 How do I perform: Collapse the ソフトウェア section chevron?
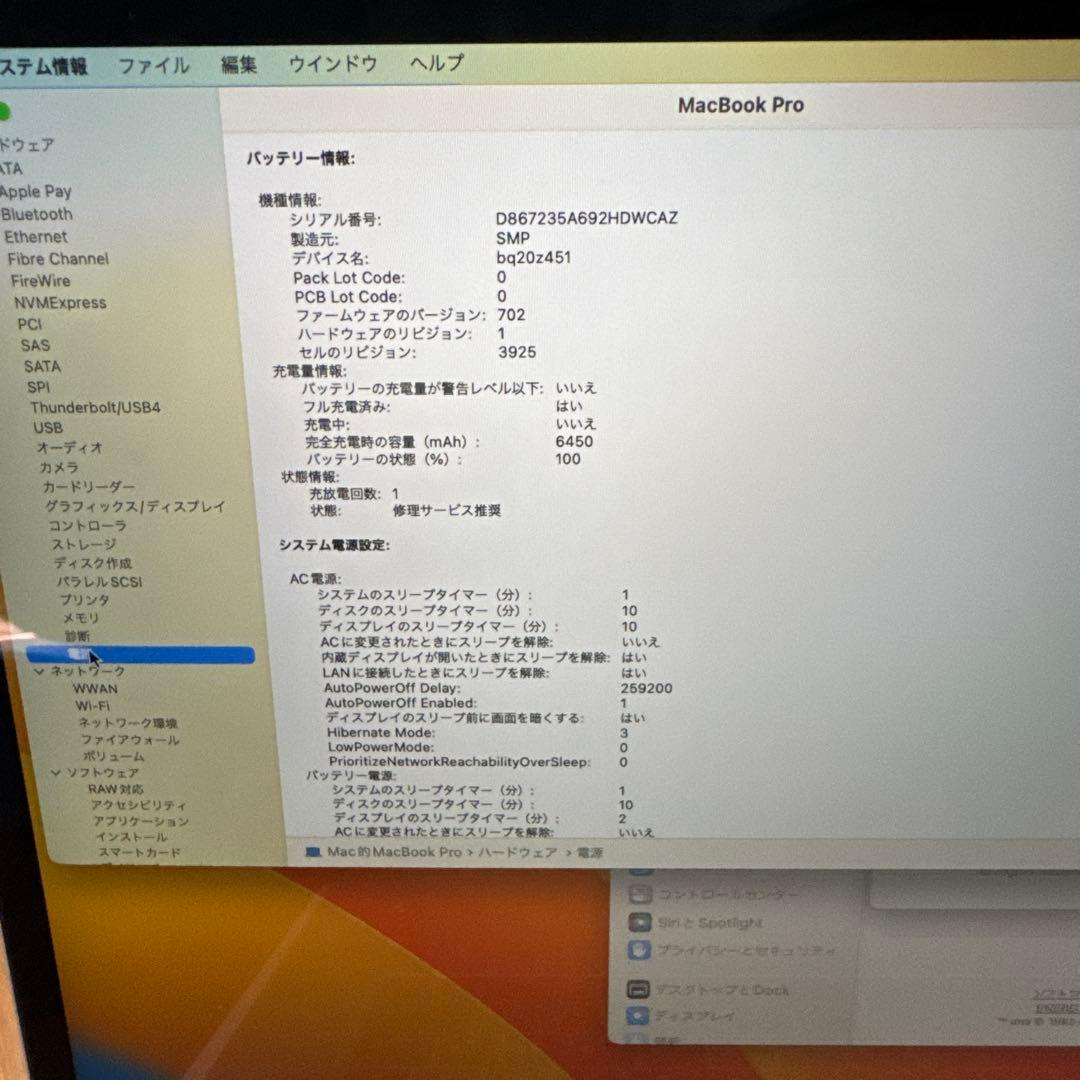(56, 773)
